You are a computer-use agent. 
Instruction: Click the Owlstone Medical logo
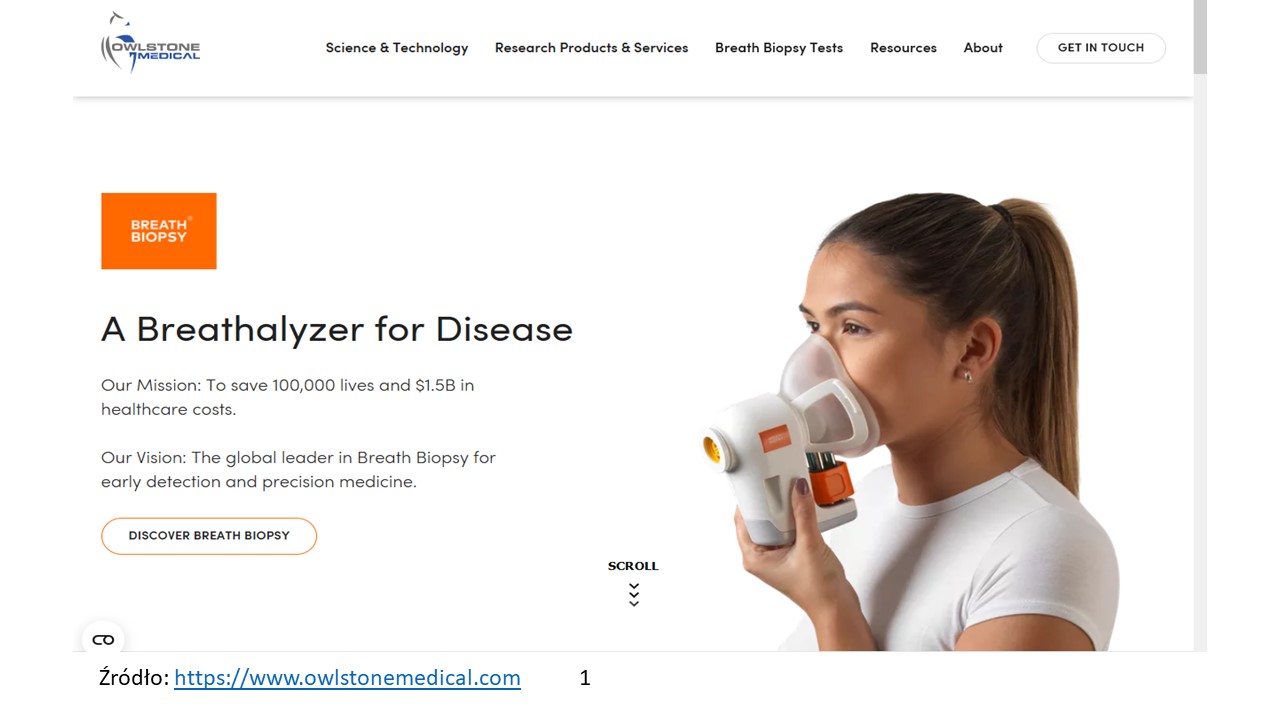coord(151,43)
